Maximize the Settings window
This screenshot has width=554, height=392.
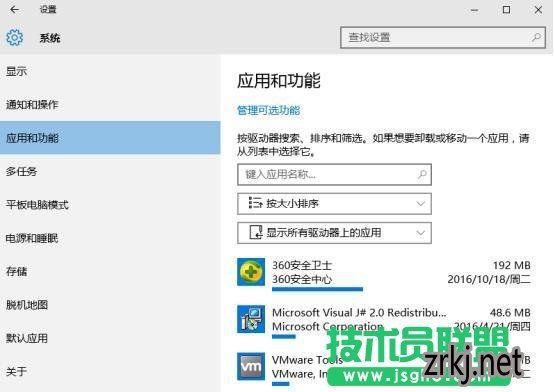pyautogui.click(x=506, y=10)
